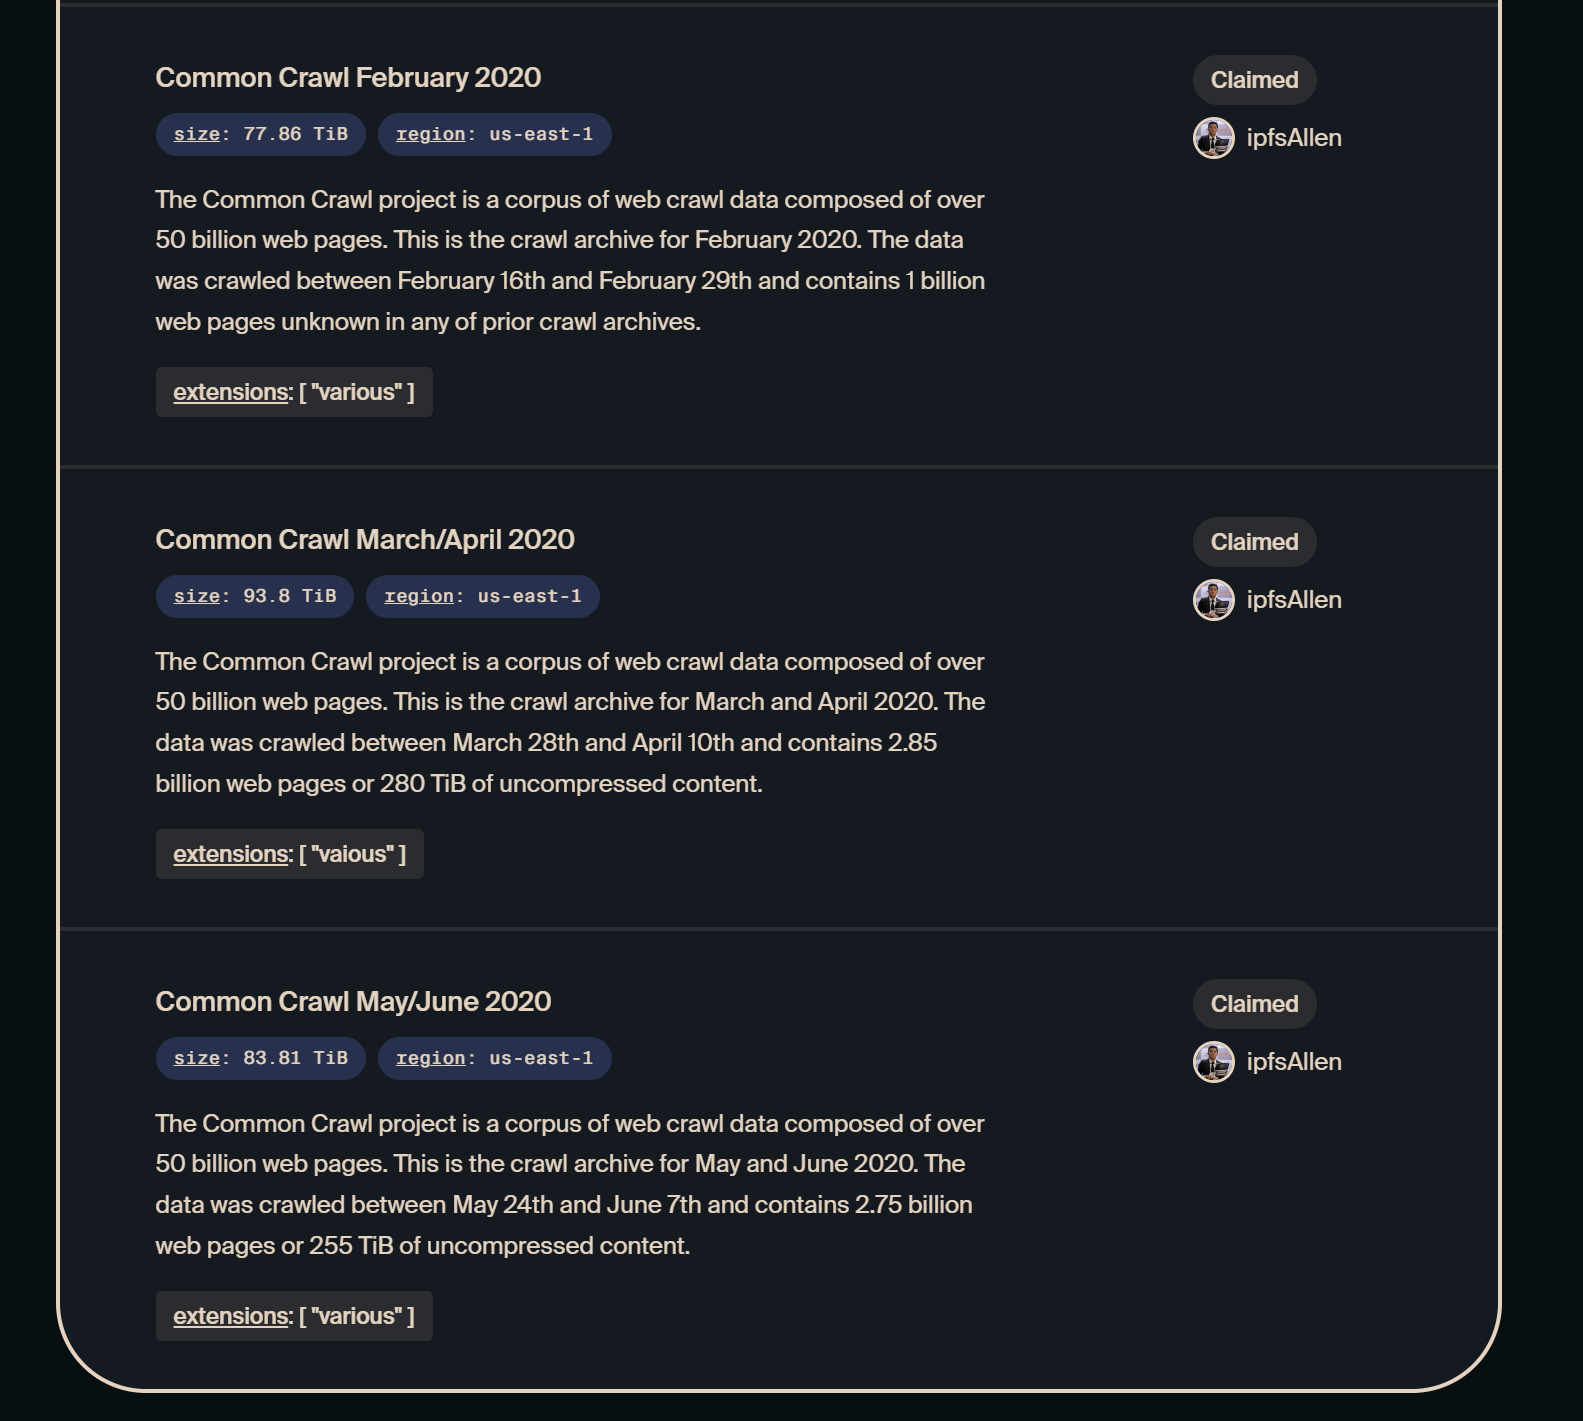Toggle the Claimed status on May/June 2020 dataset
This screenshot has width=1583, height=1421.
click(1254, 1004)
